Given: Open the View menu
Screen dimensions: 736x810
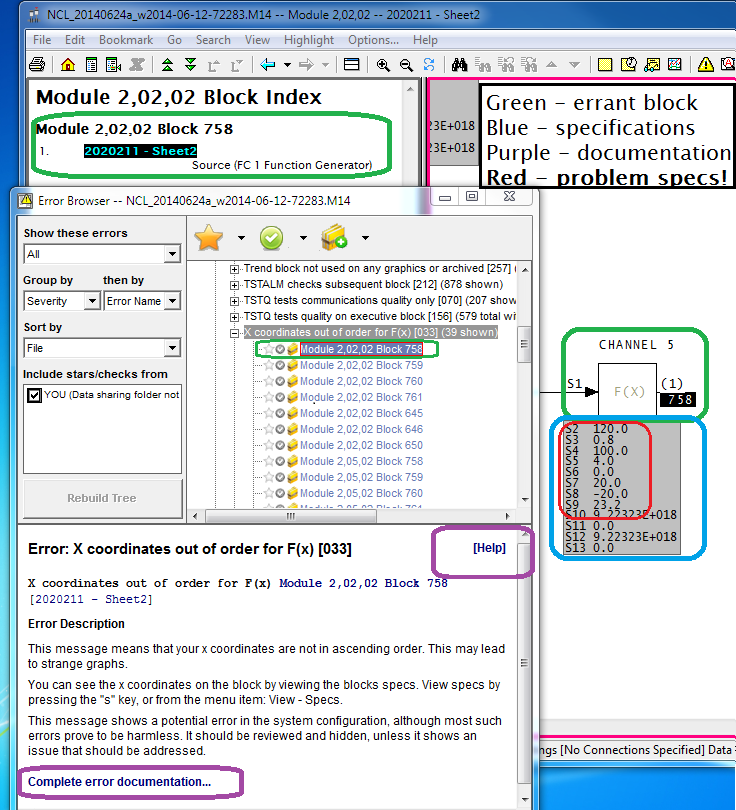Looking at the screenshot, I should [257, 40].
